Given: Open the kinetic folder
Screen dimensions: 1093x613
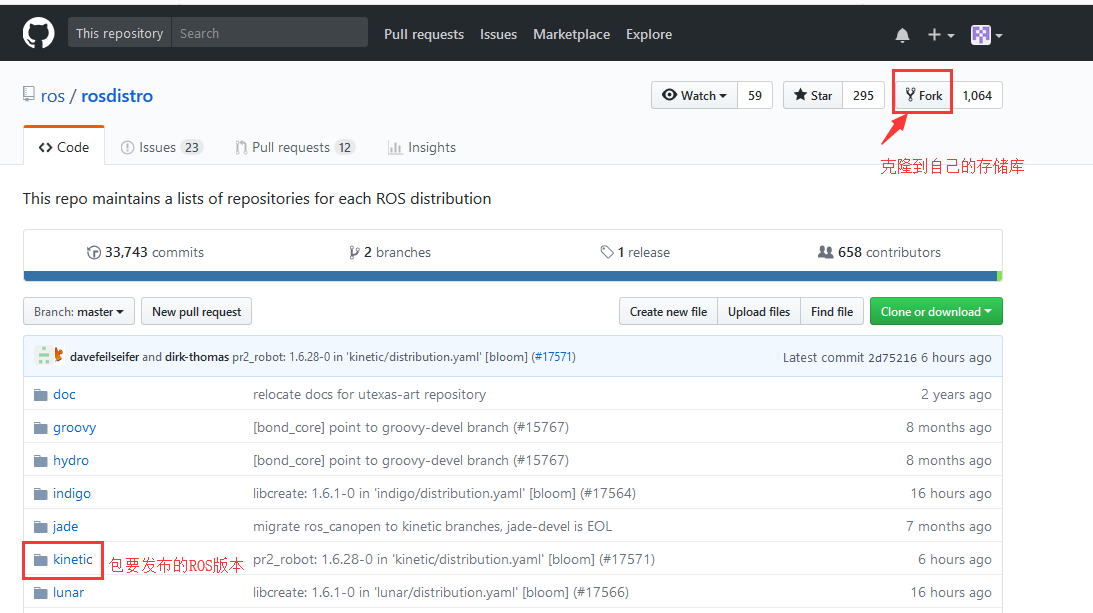Looking at the screenshot, I should point(72,559).
